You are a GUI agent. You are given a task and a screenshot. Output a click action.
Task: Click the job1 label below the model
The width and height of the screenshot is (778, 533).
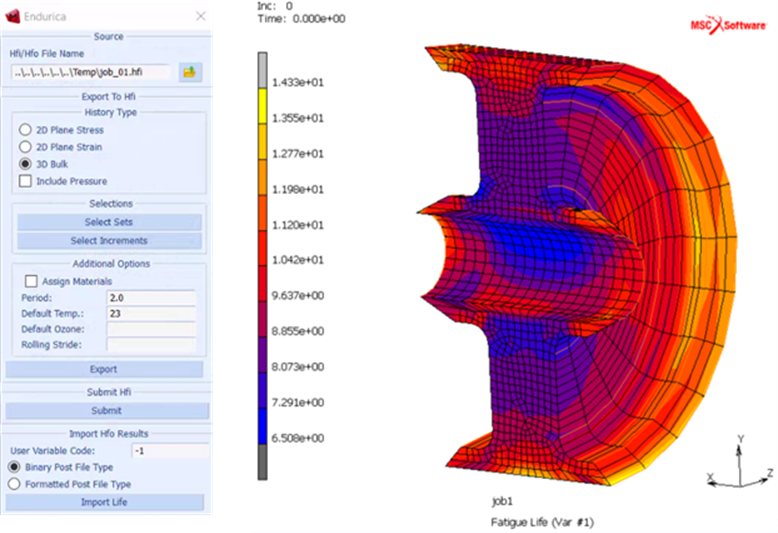pos(502,501)
